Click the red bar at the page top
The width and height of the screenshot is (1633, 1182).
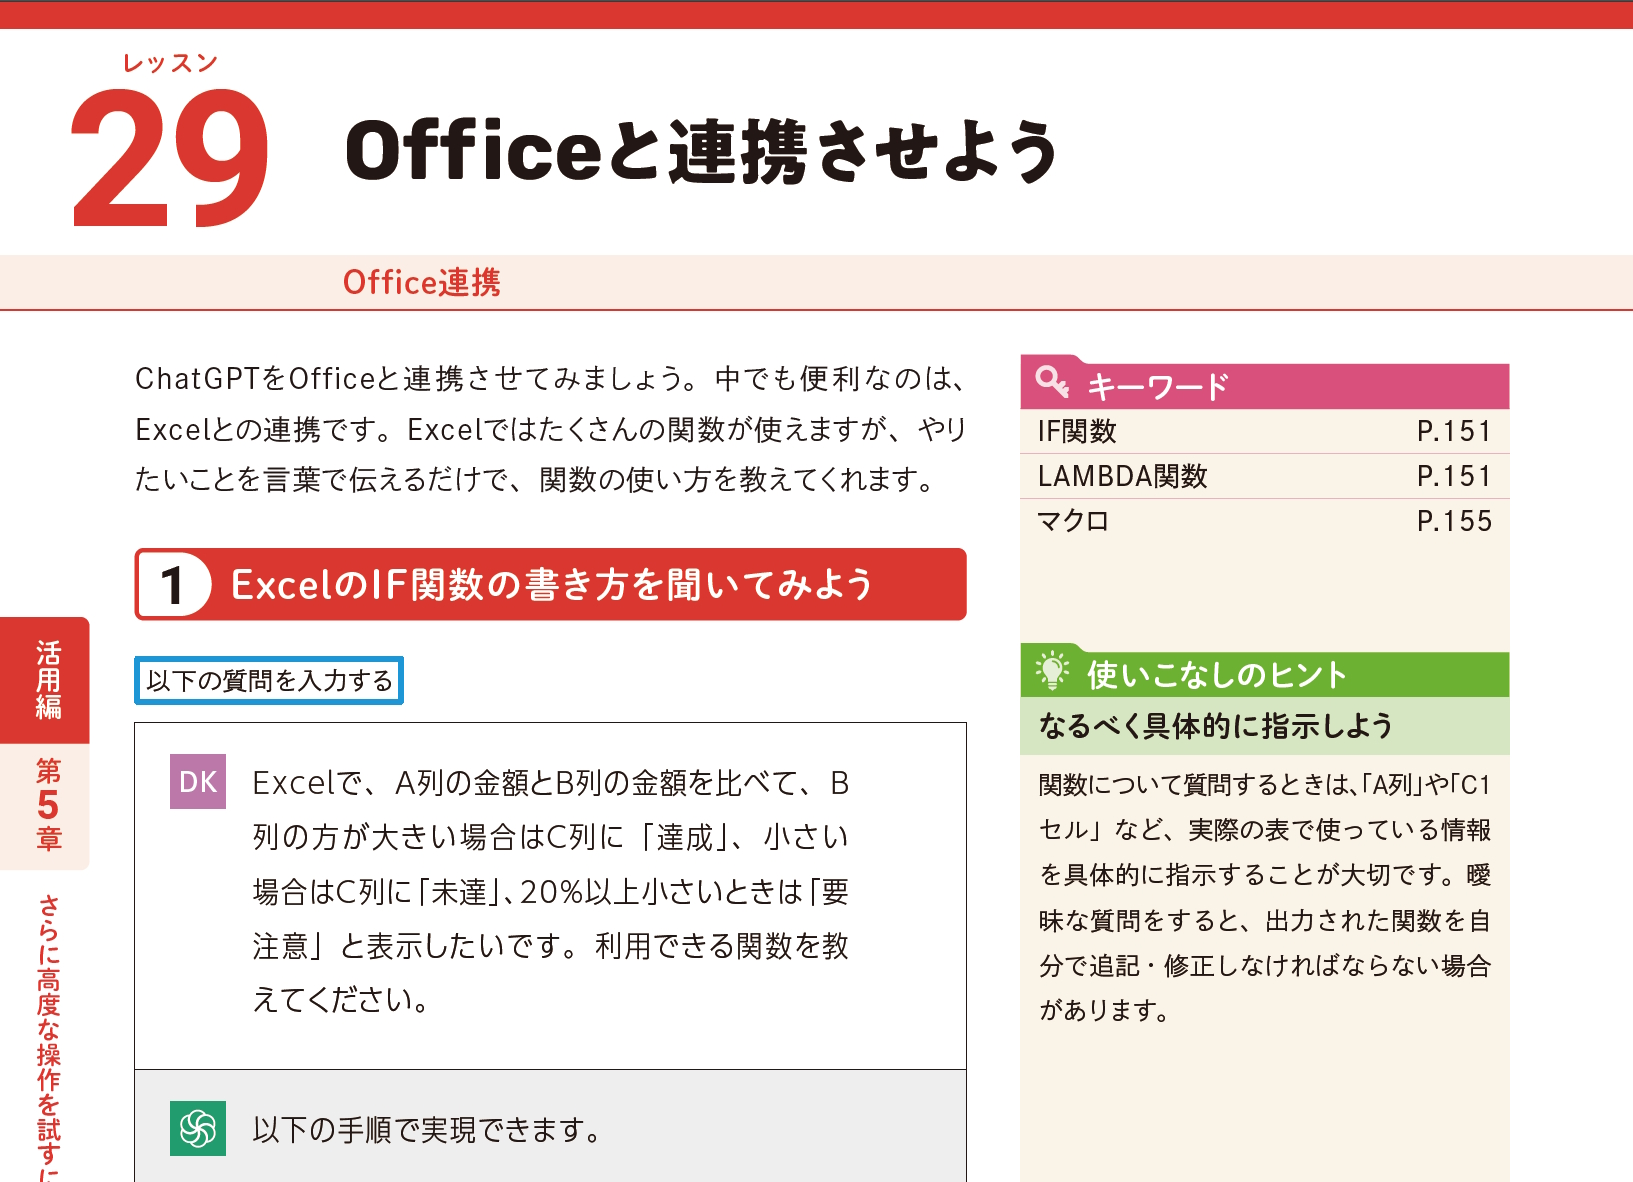point(816,14)
